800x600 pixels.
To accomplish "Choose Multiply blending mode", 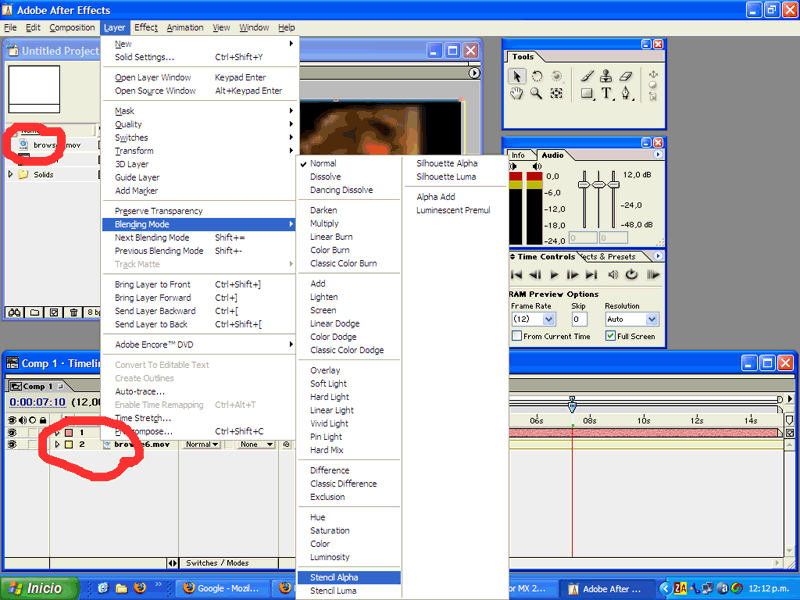I will pos(349,223).
